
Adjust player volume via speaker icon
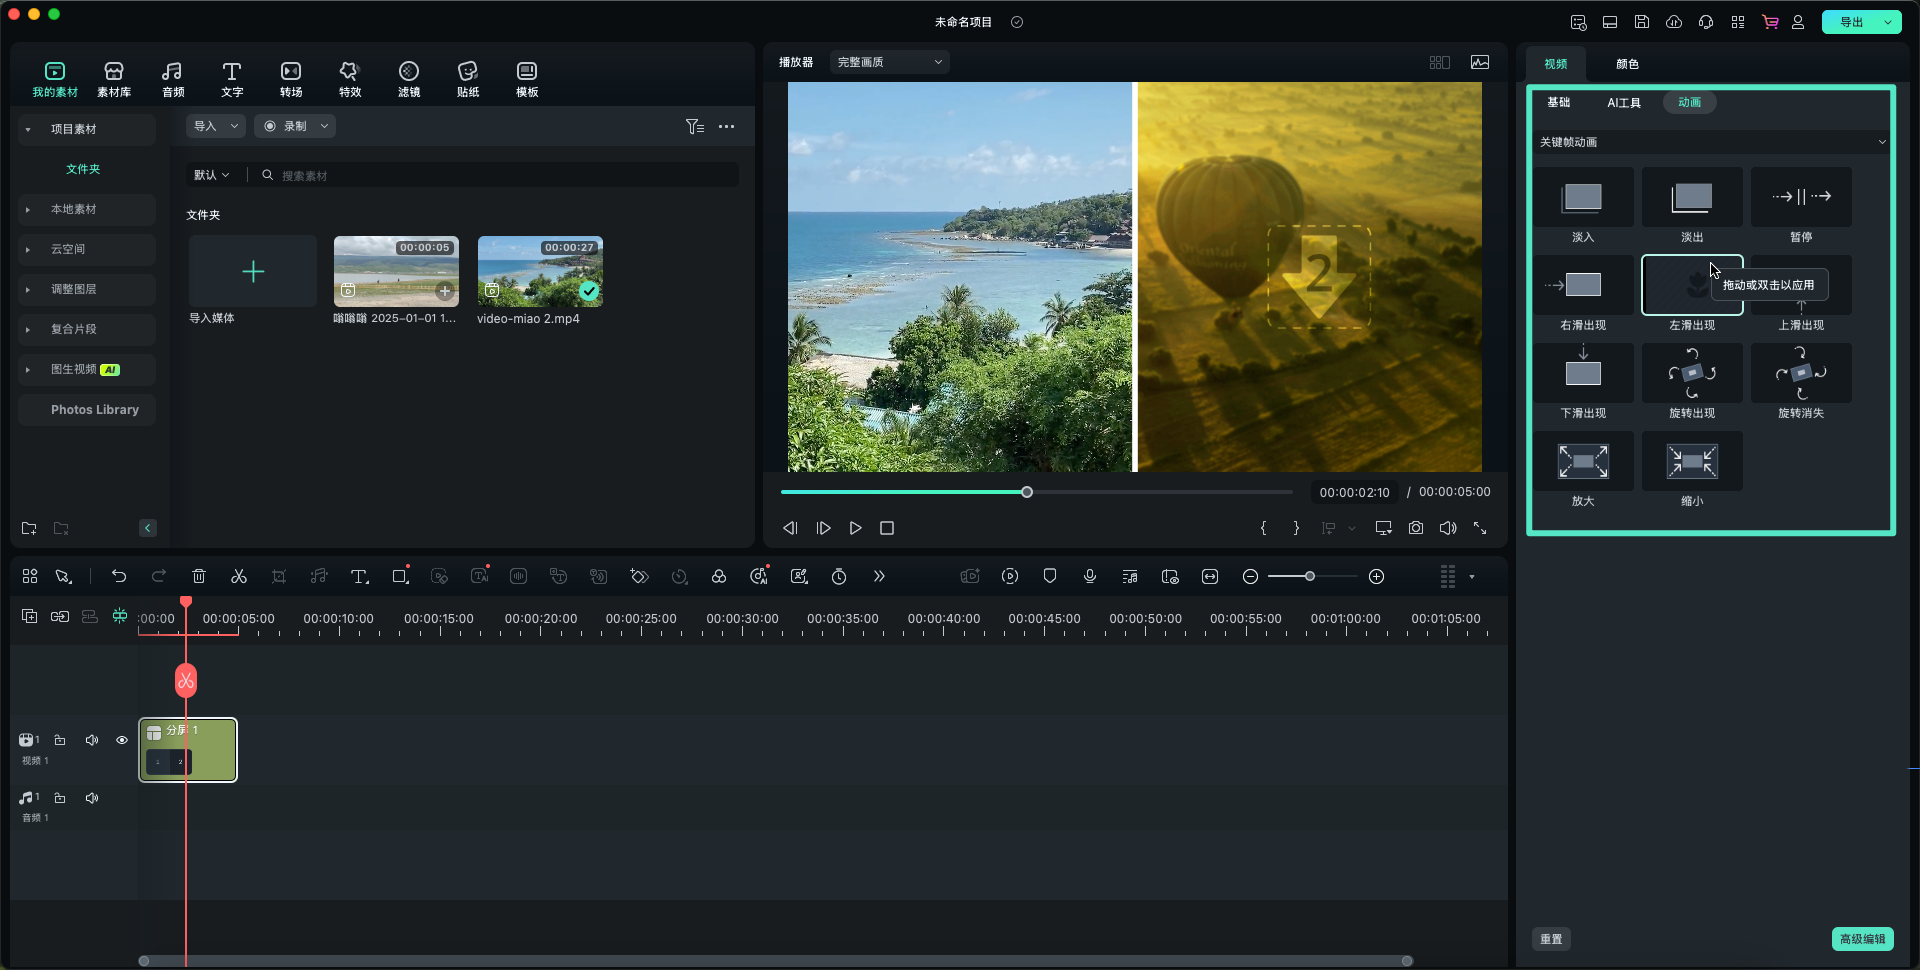(1448, 528)
